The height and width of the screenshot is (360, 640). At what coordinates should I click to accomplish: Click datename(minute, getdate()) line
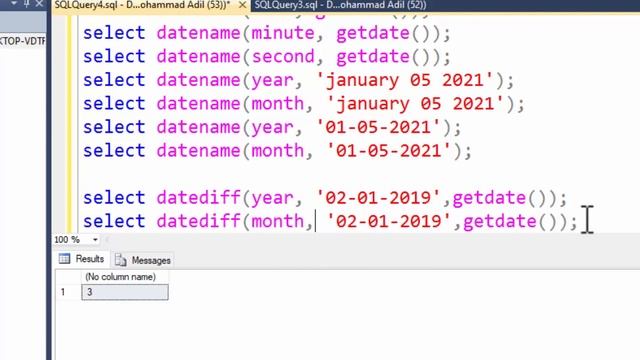267,33
